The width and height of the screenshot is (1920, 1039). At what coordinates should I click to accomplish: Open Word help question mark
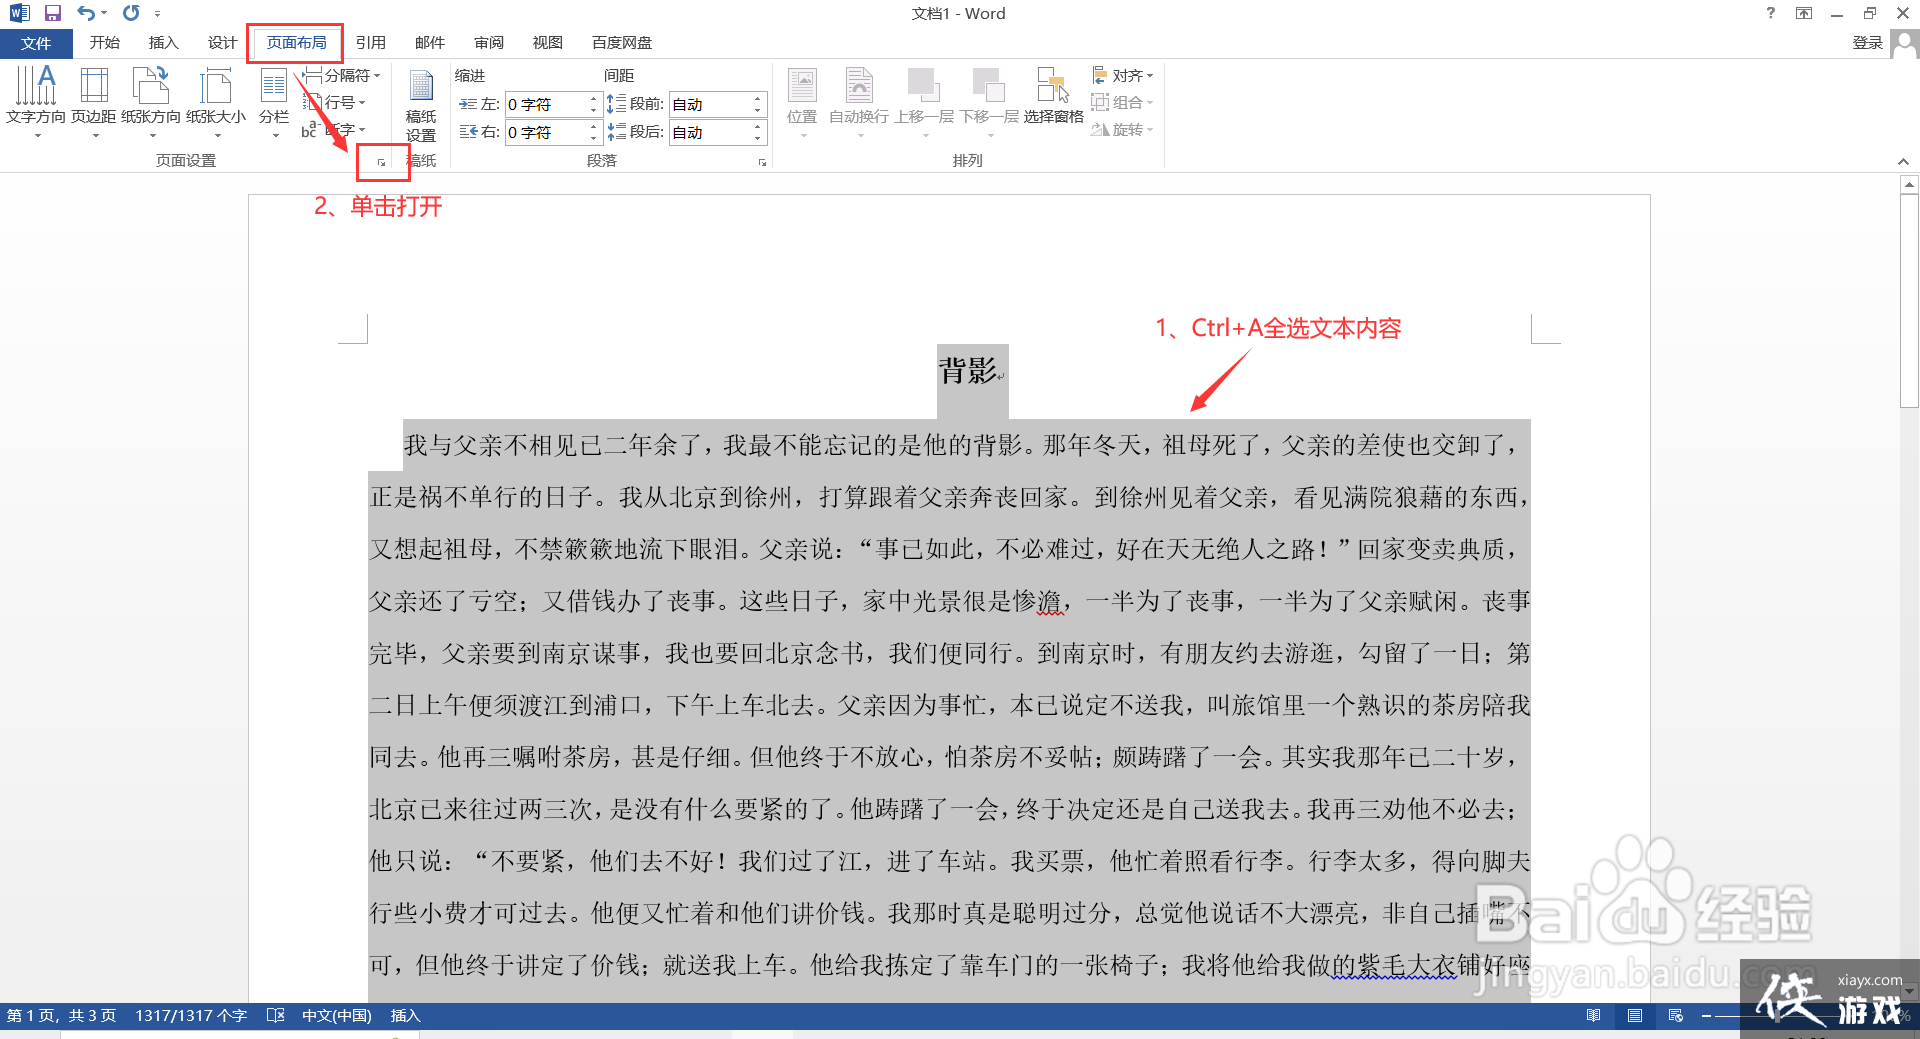pyautogui.click(x=1771, y=13)
